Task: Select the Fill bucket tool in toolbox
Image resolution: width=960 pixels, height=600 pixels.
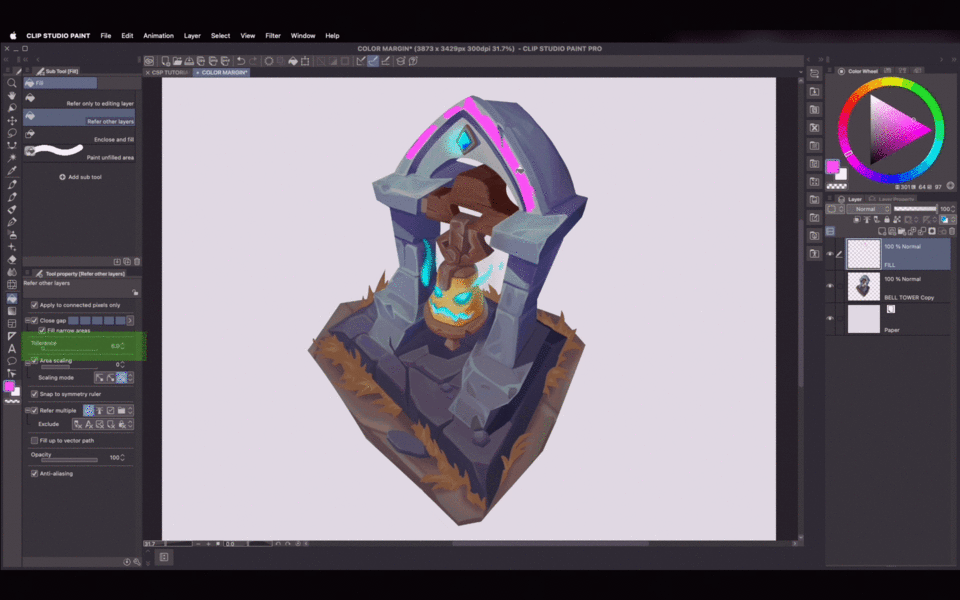Action: [12, 298]
